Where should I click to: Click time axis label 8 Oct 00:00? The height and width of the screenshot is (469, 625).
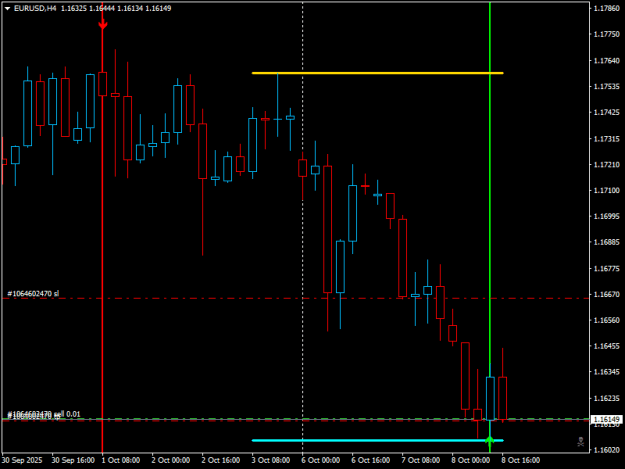click(471, 460)
